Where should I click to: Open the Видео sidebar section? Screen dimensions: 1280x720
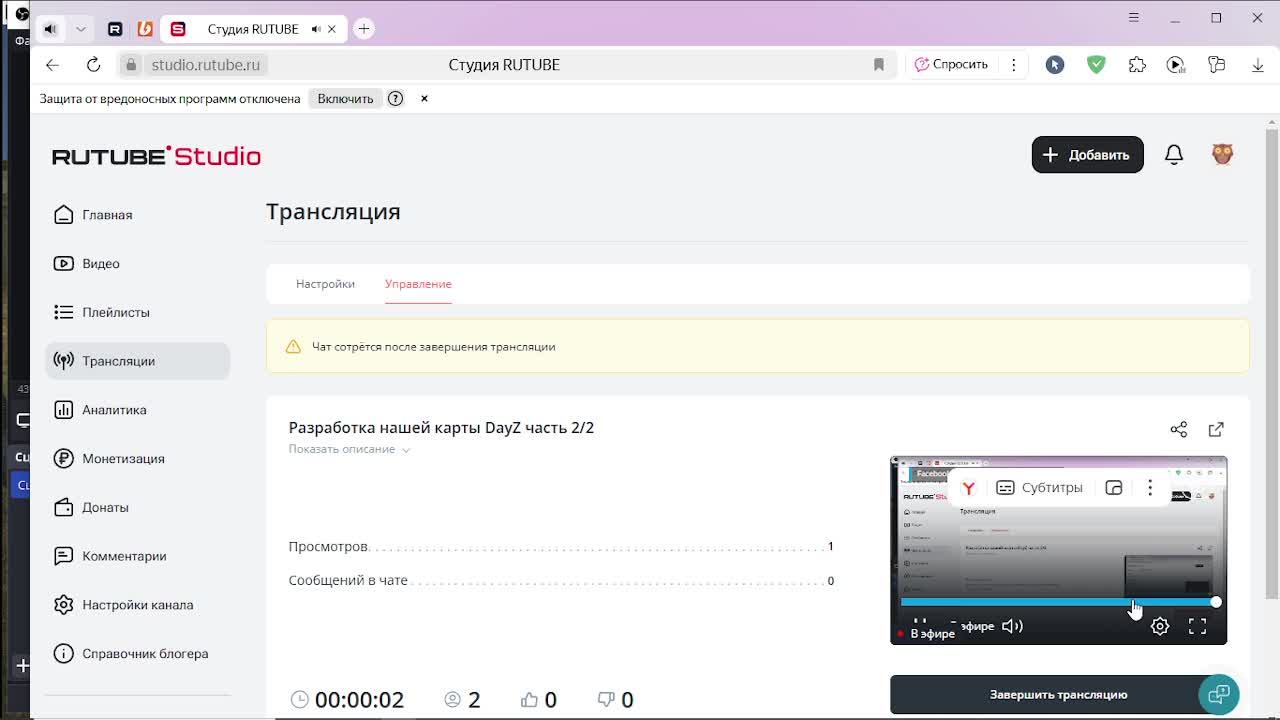(87, 264)
